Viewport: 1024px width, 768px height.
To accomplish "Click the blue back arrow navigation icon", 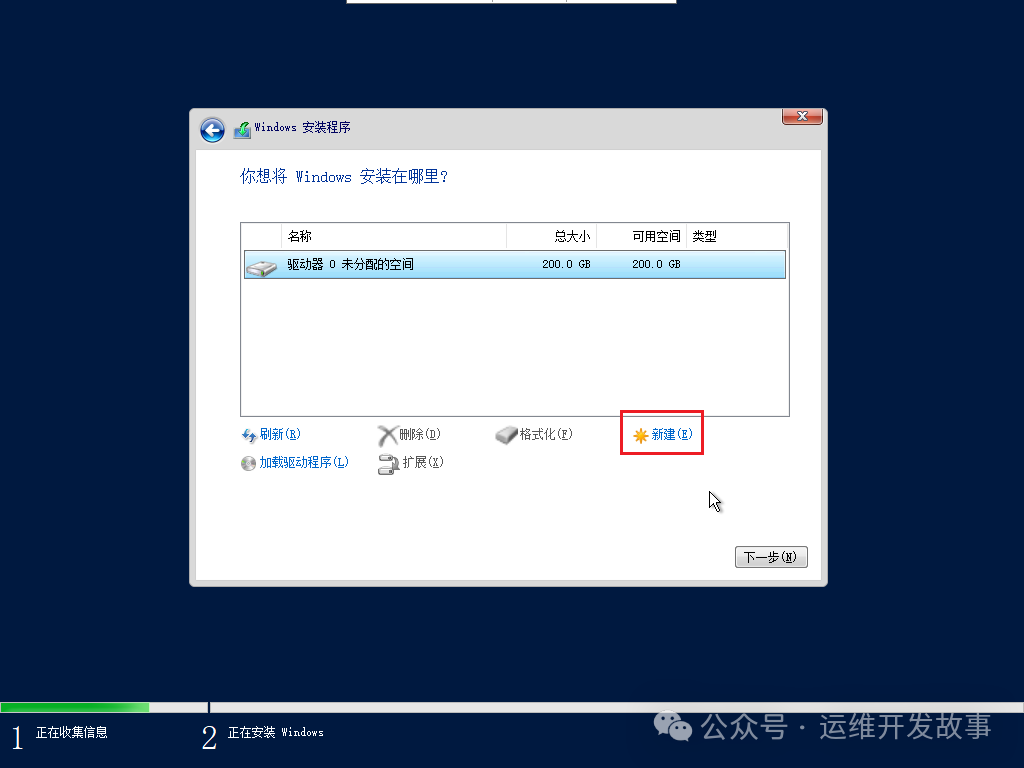I will pyautogui.click(x=212, y=130).
